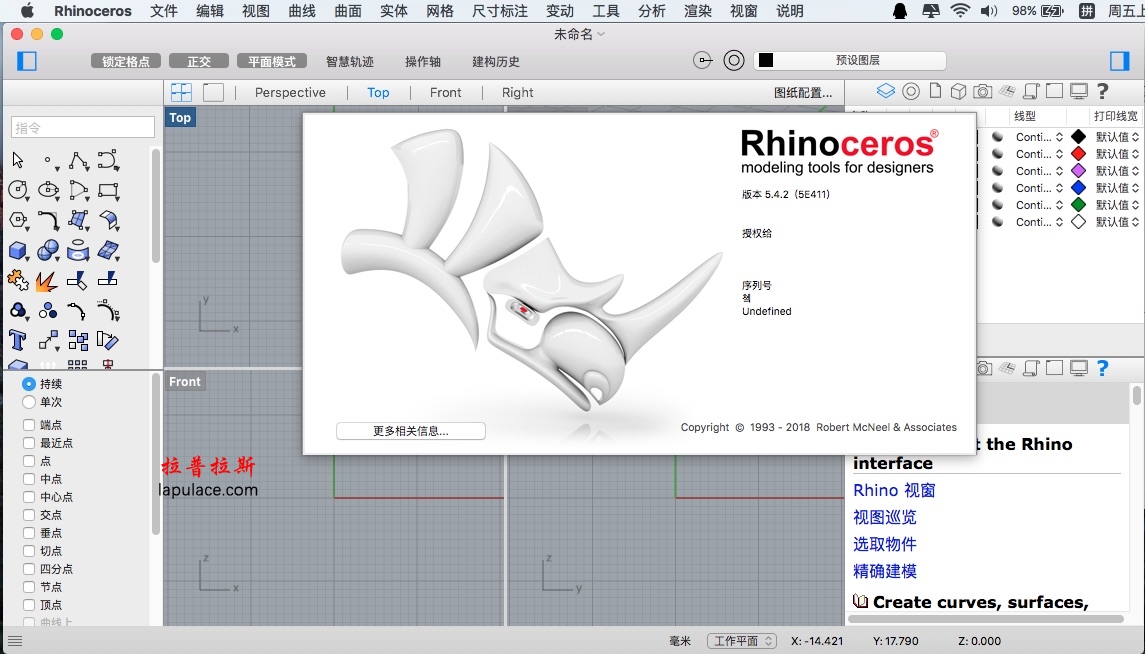The width and height of the screenshot is (1145, 654).
Task: Open the 图纸配置... button
Action: 803,92
